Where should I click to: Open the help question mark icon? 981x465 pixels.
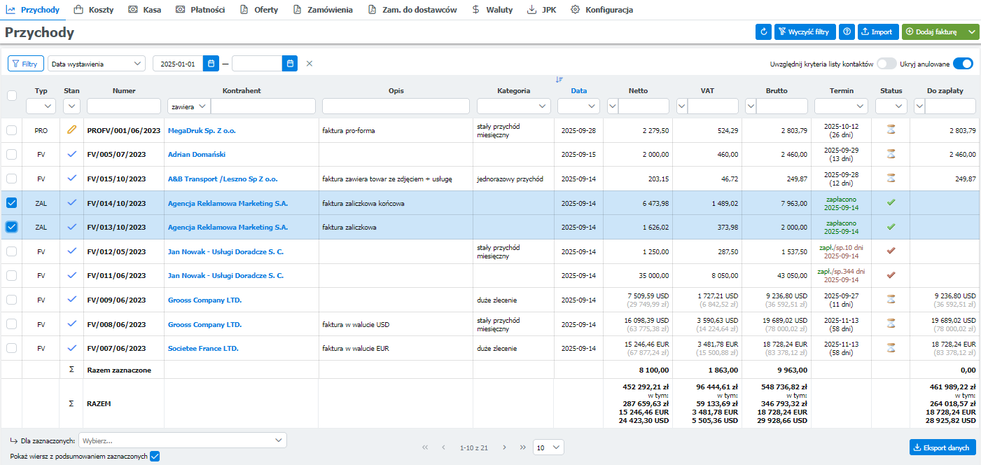pos(847,32)
